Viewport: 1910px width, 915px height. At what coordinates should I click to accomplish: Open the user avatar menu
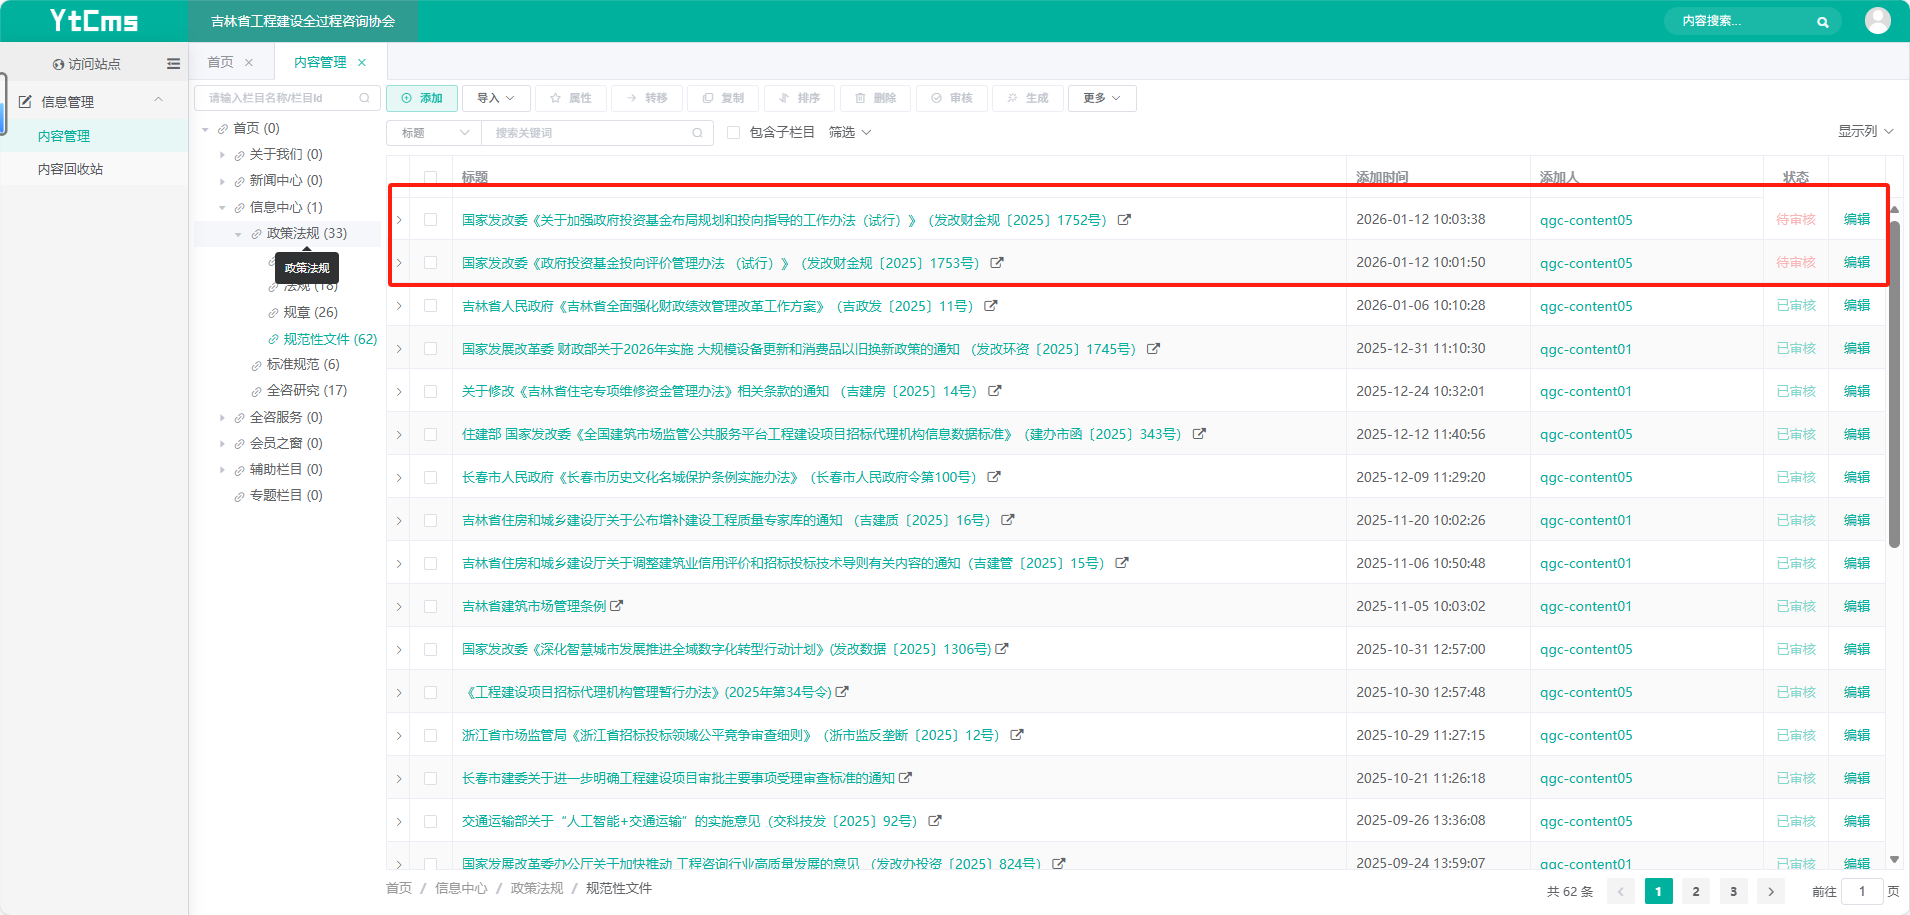point(1877,20)
